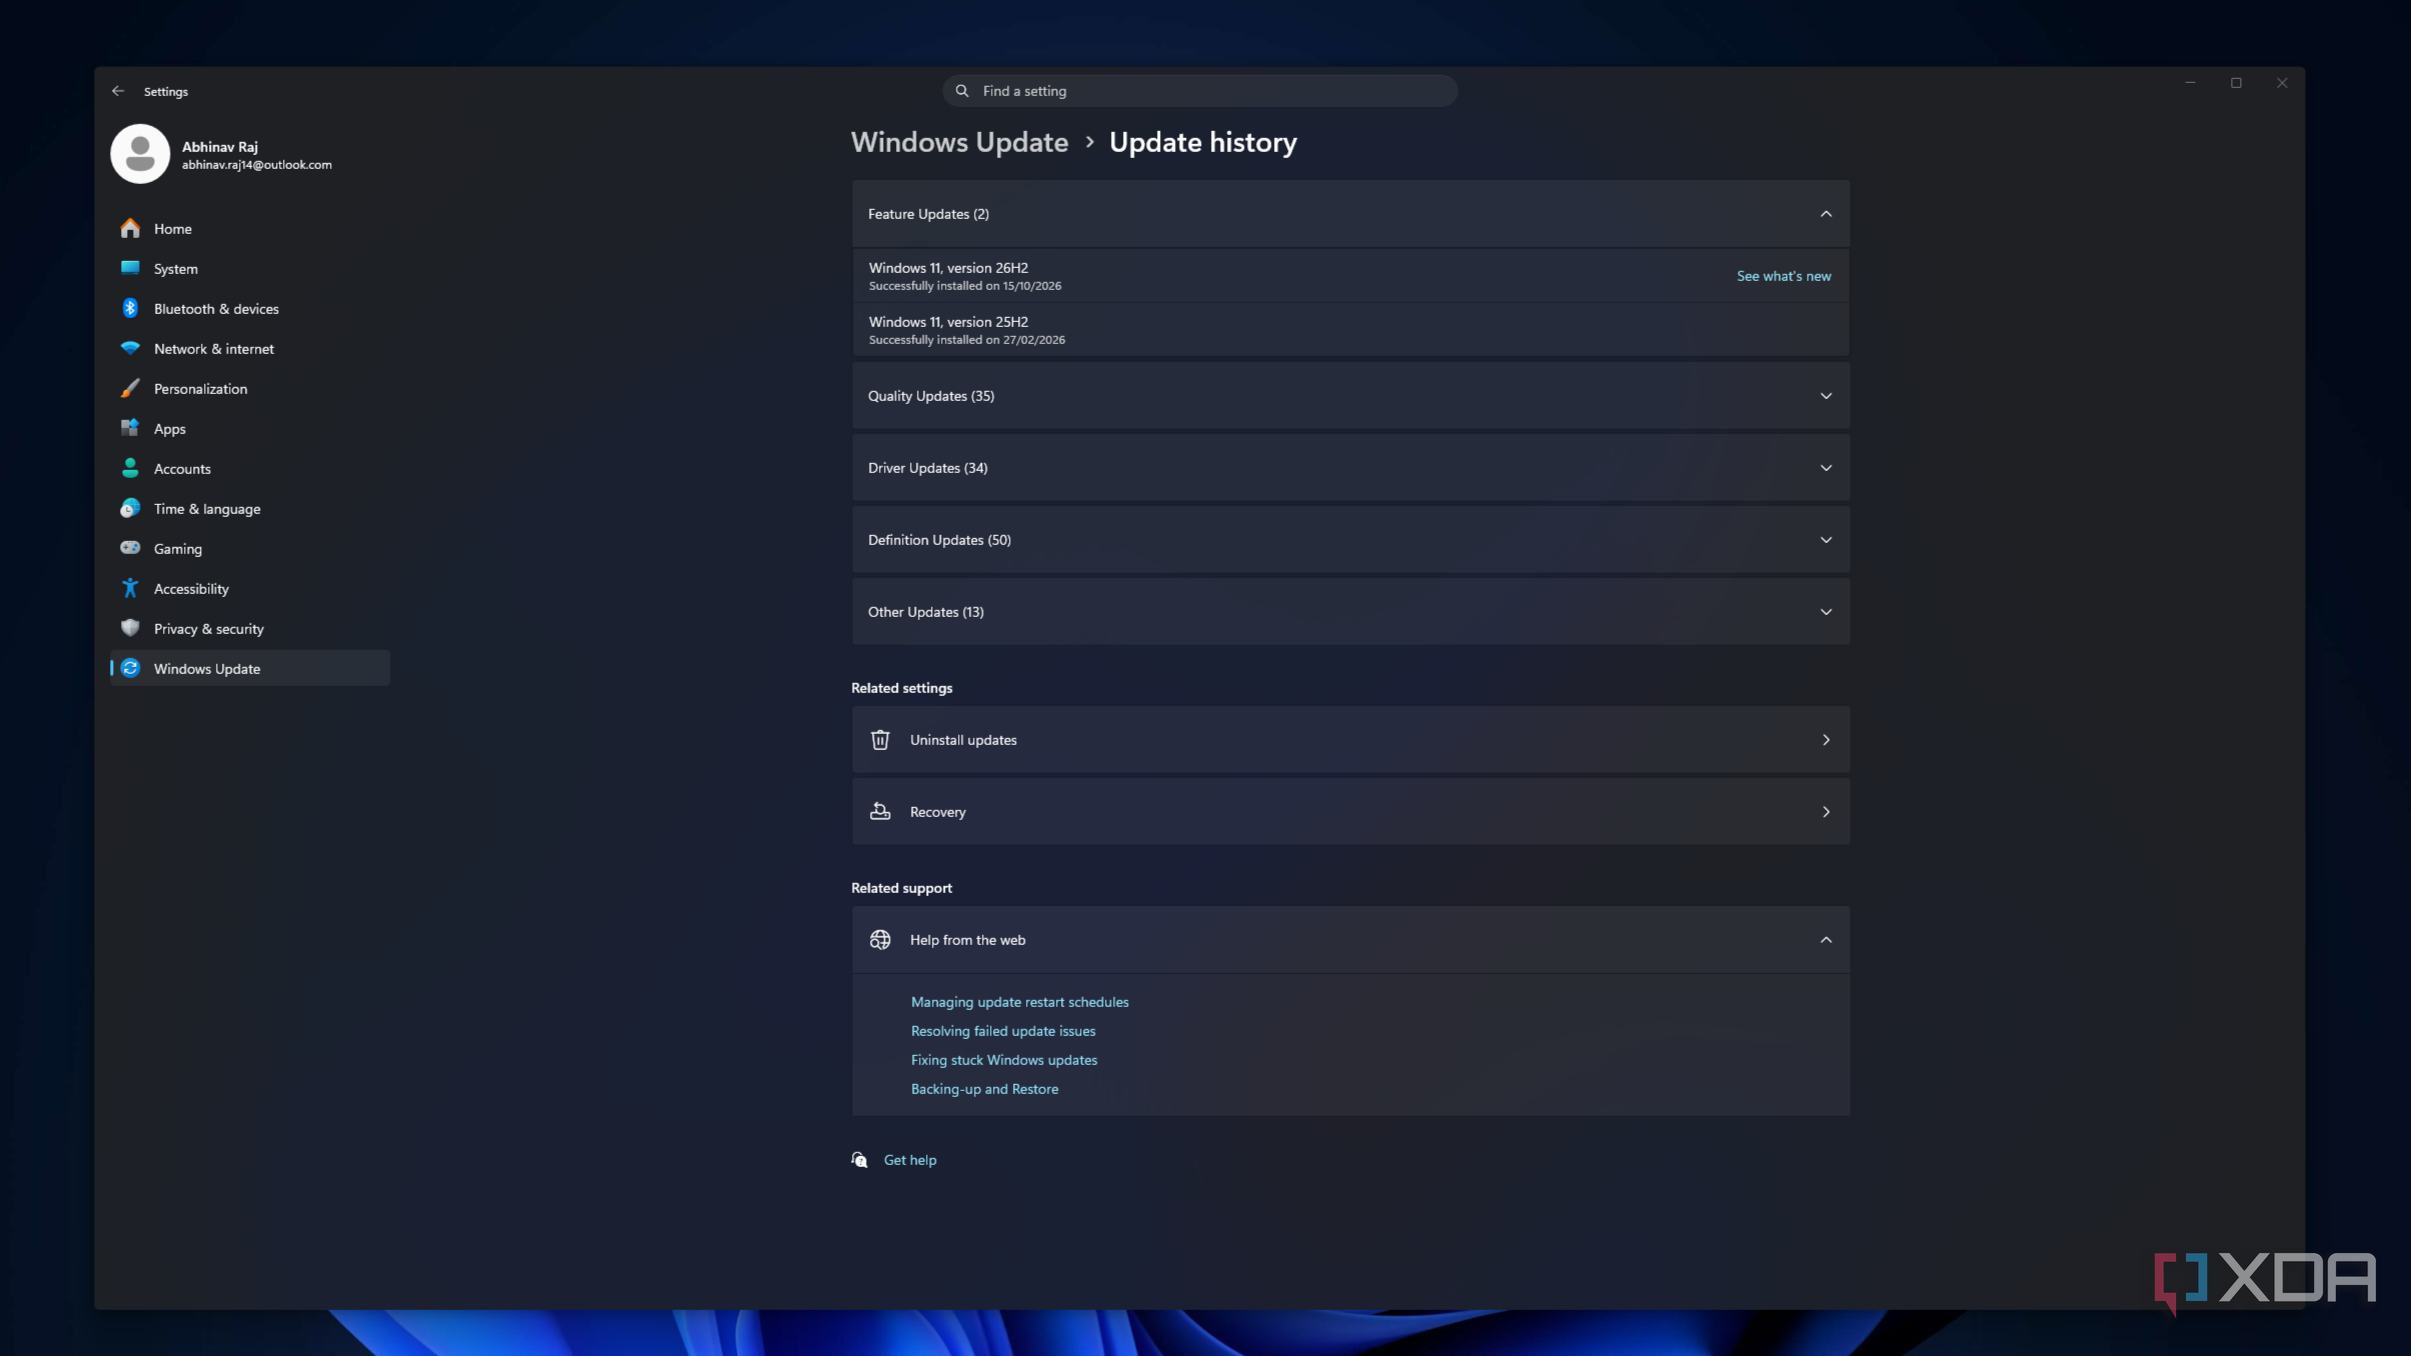
Task: Expand the Quality Updates (35) section
Action: click(x=1351, y=396)
